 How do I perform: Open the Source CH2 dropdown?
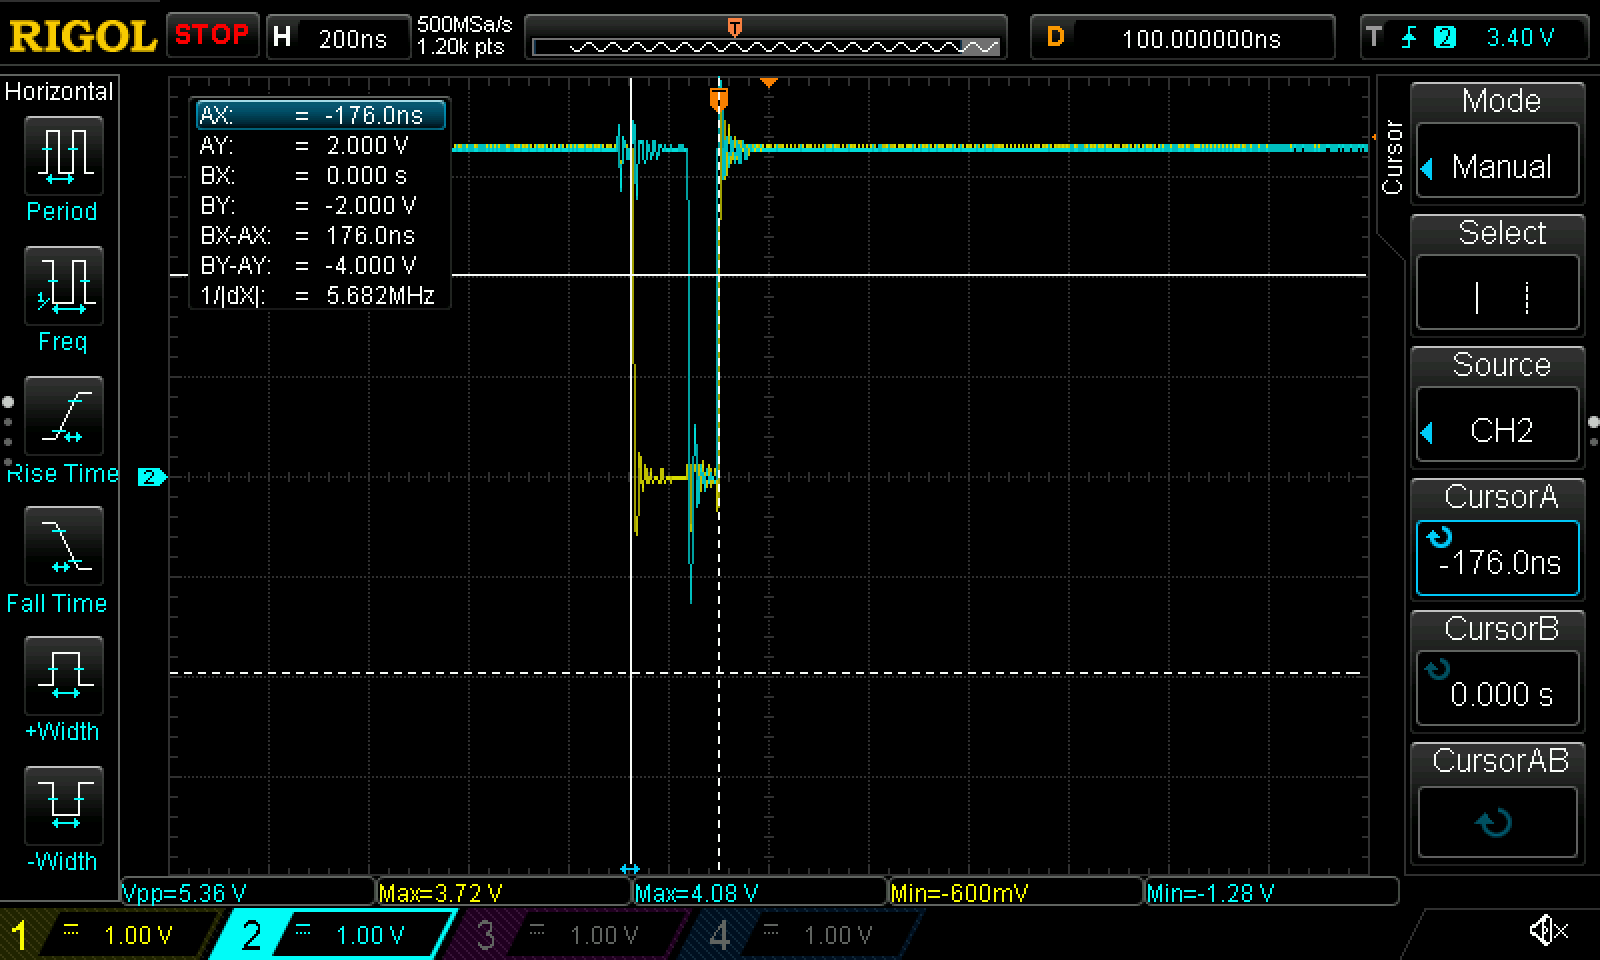click(1498, 429)
